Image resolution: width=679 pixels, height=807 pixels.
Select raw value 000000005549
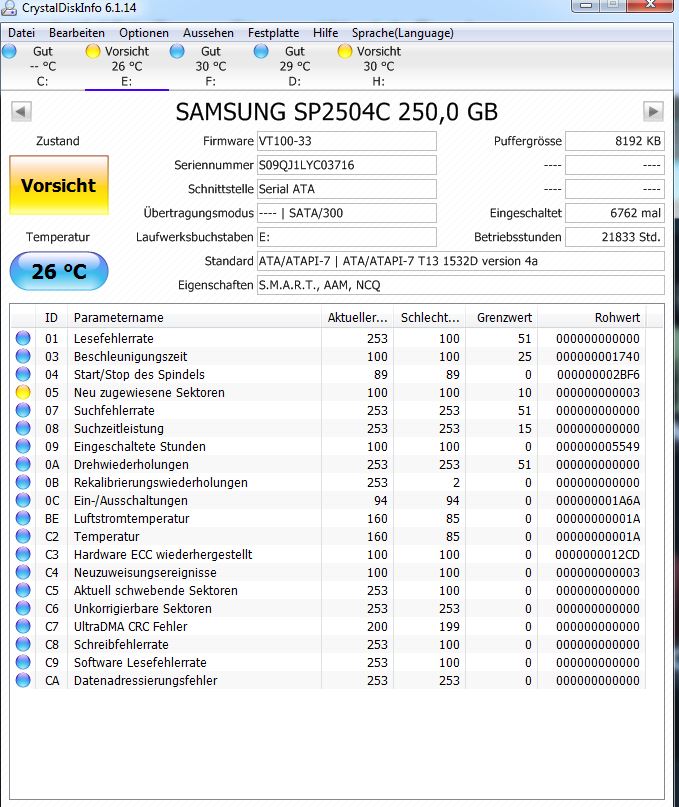pos(598,447)
